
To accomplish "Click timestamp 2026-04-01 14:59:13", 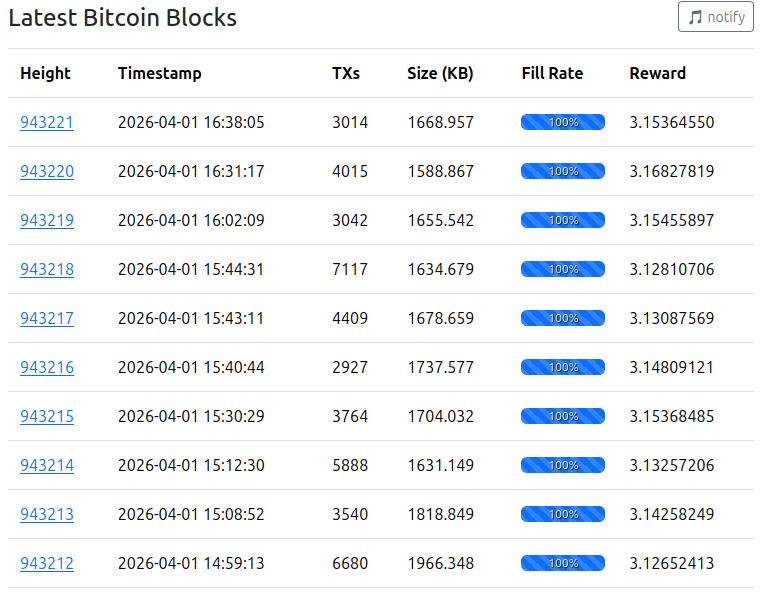I will pos(191,563).
